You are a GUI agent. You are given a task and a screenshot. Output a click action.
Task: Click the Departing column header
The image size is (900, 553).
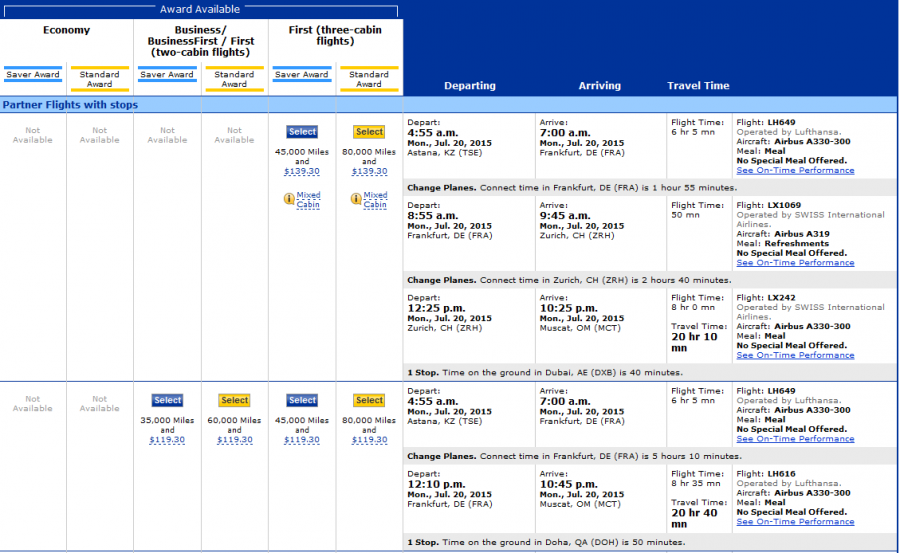click(x=469, y=86)
